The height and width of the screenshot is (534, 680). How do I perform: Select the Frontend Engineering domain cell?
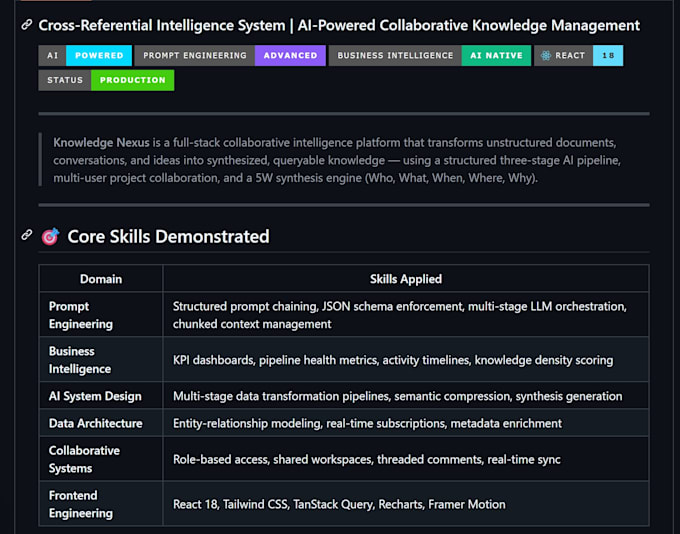pyautogui.click(x=101, y=504)
